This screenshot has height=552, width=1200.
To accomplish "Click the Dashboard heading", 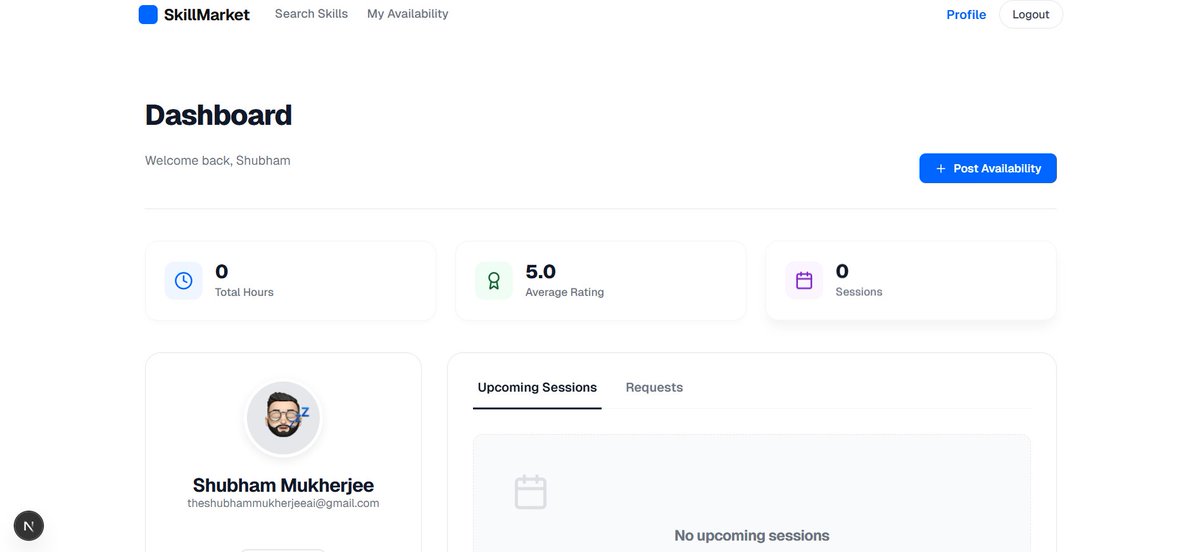I will [x=219, y=115].
